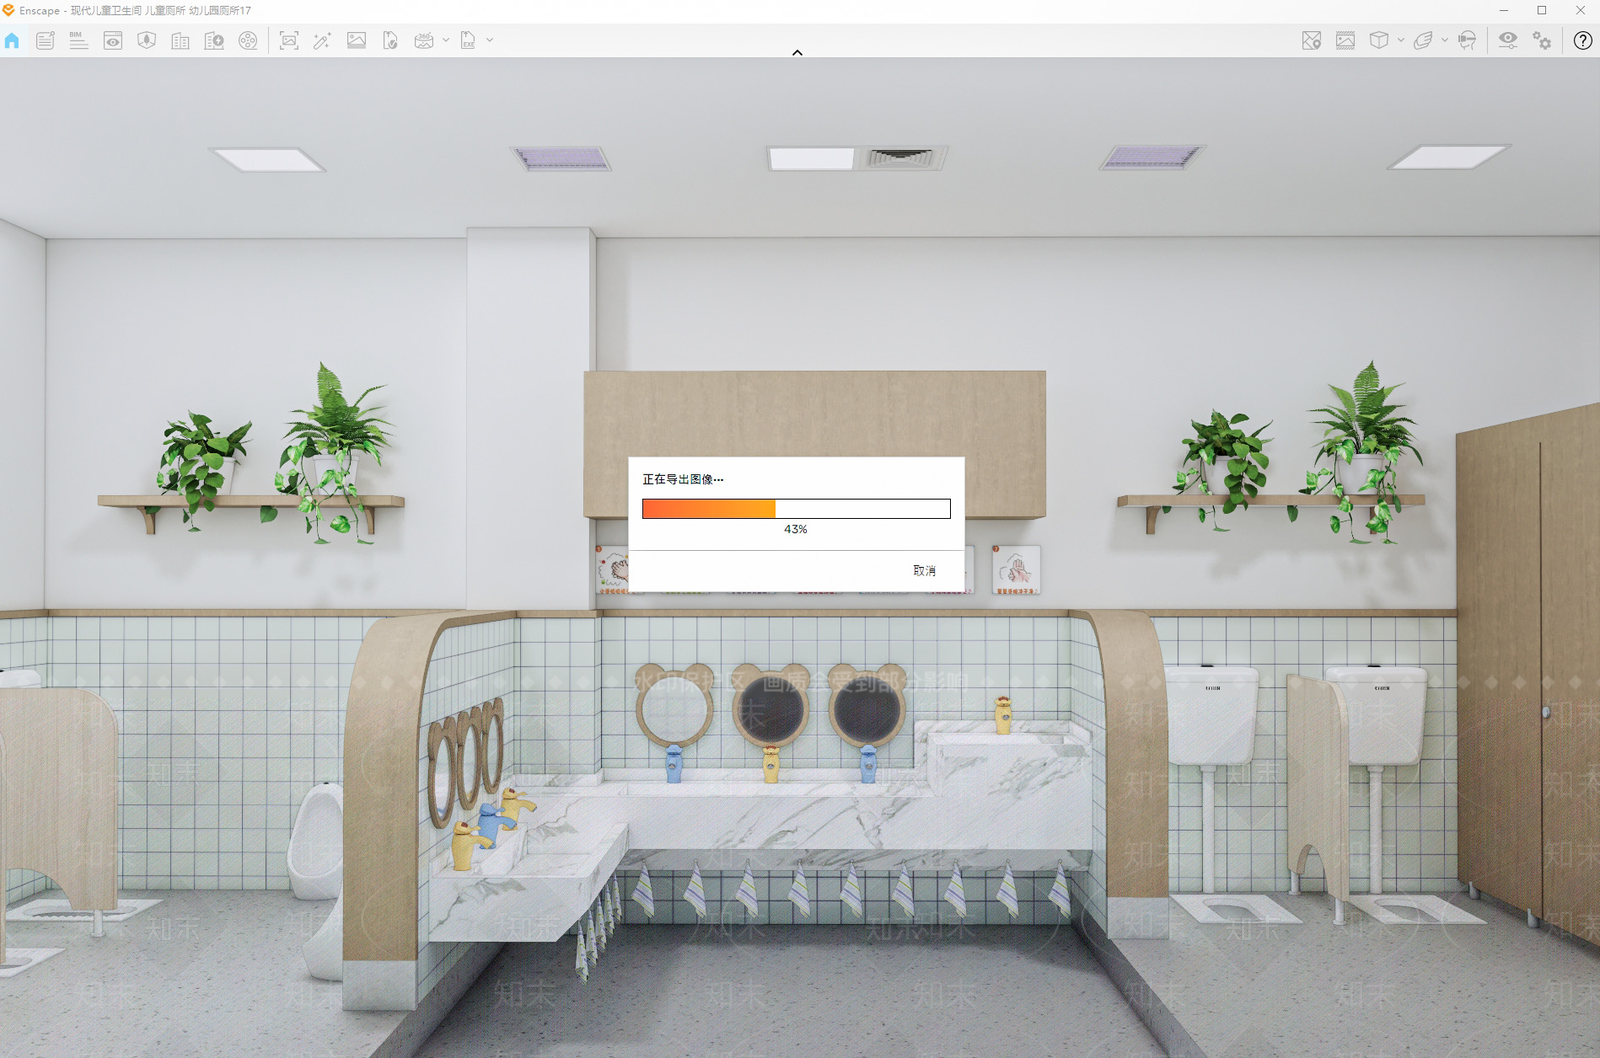Screen dimensions: 1600x1058
Task: Render a 360 panorama
Action: (x=424, y=41)
